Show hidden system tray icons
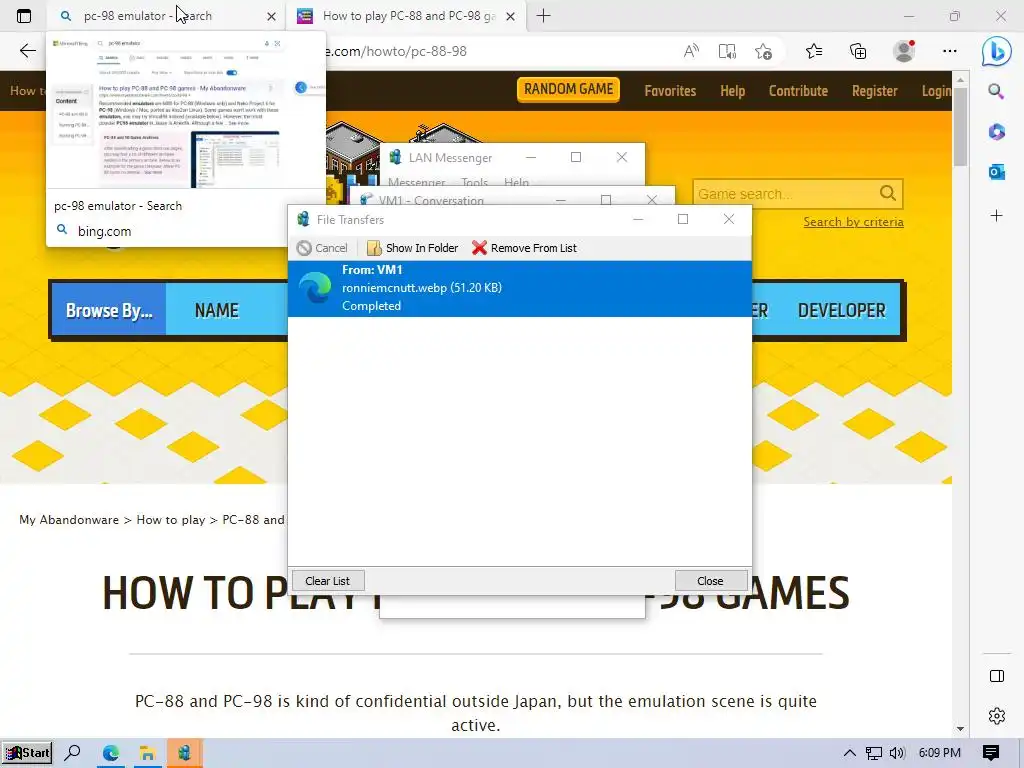 849,753
